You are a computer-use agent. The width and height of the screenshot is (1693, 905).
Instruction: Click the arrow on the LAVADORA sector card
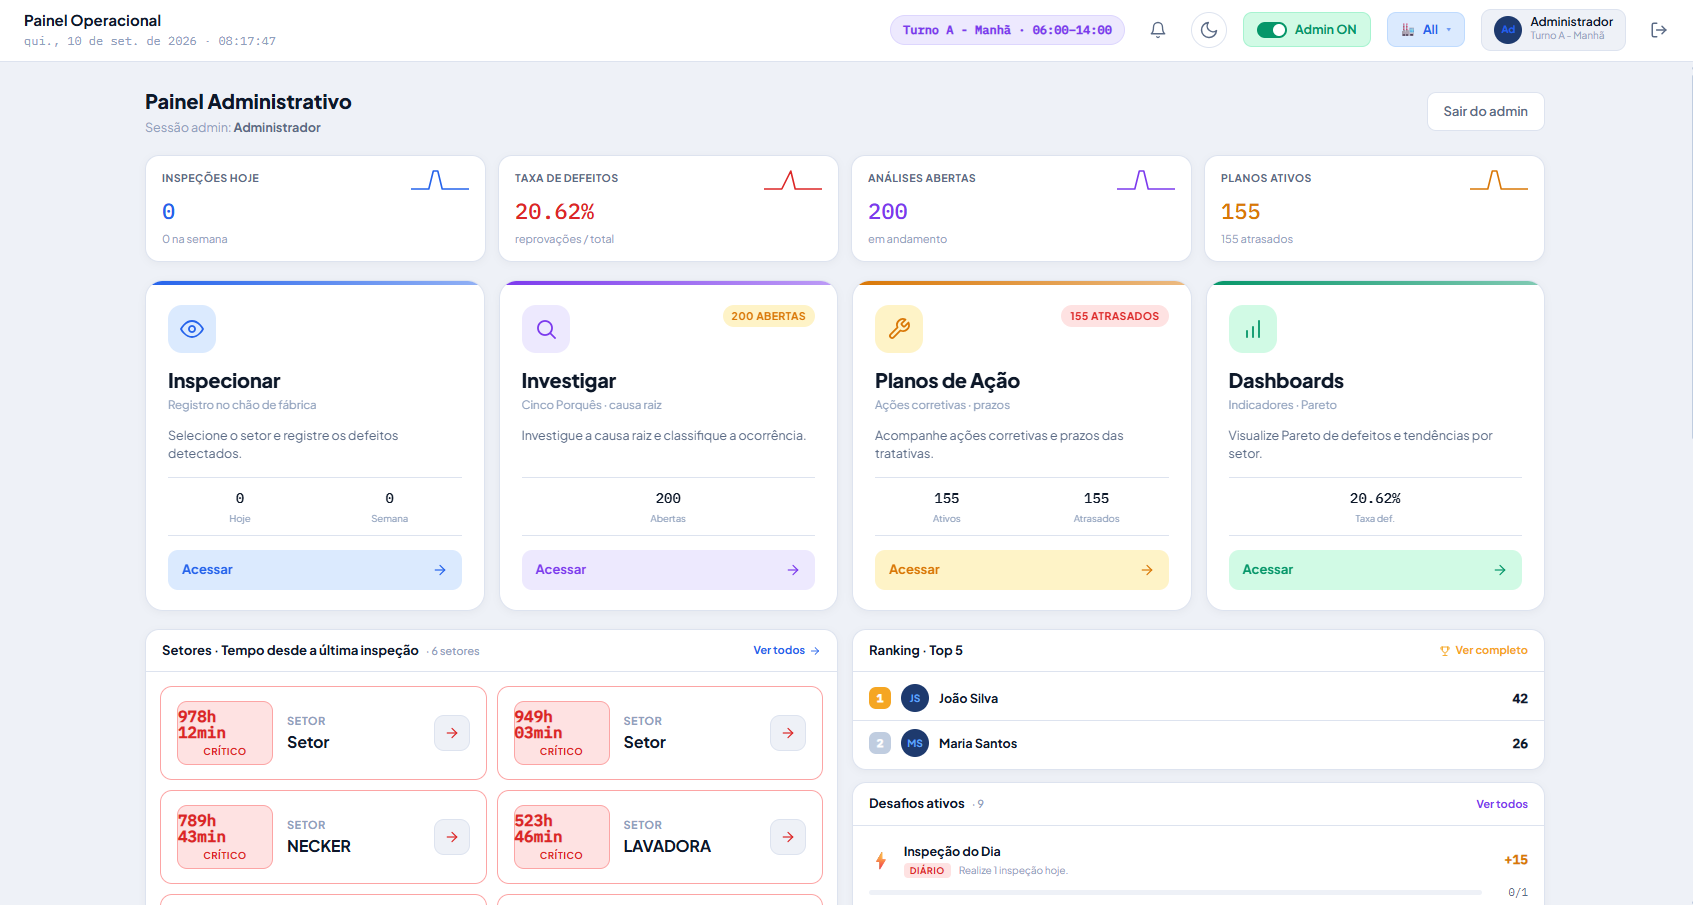click(x=788, y=837)
